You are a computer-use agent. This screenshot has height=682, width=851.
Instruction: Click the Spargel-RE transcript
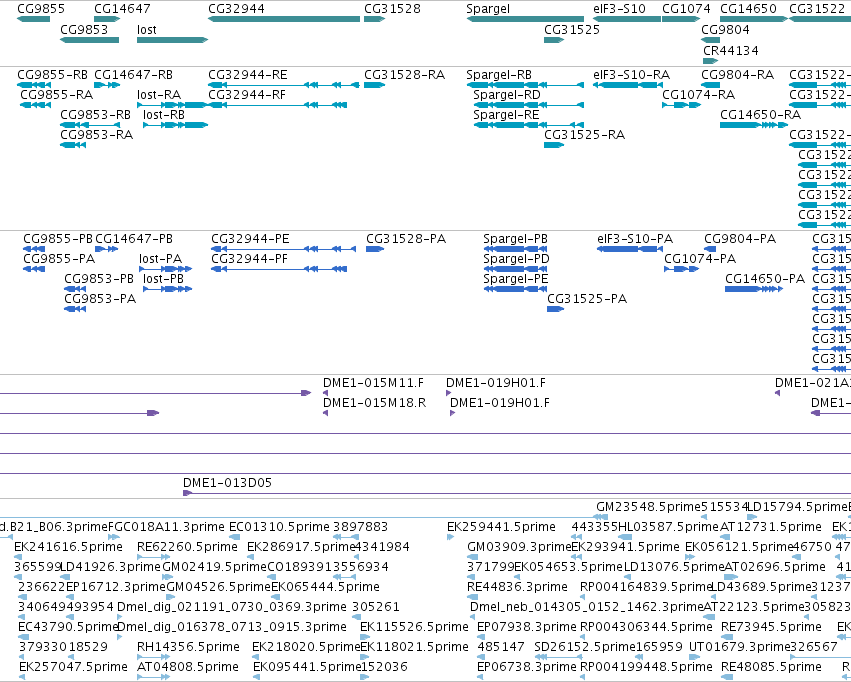(x=529, y=125)
